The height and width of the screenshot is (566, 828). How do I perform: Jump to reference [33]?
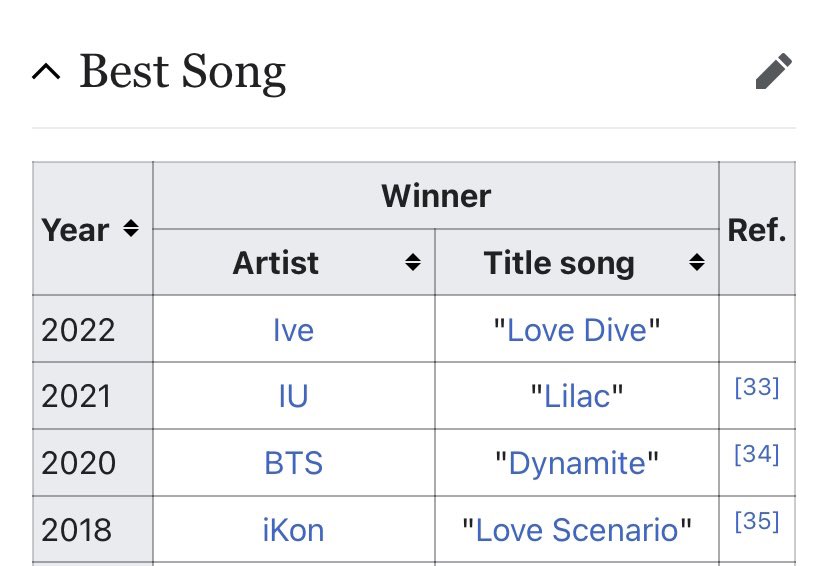pos(757,387)
